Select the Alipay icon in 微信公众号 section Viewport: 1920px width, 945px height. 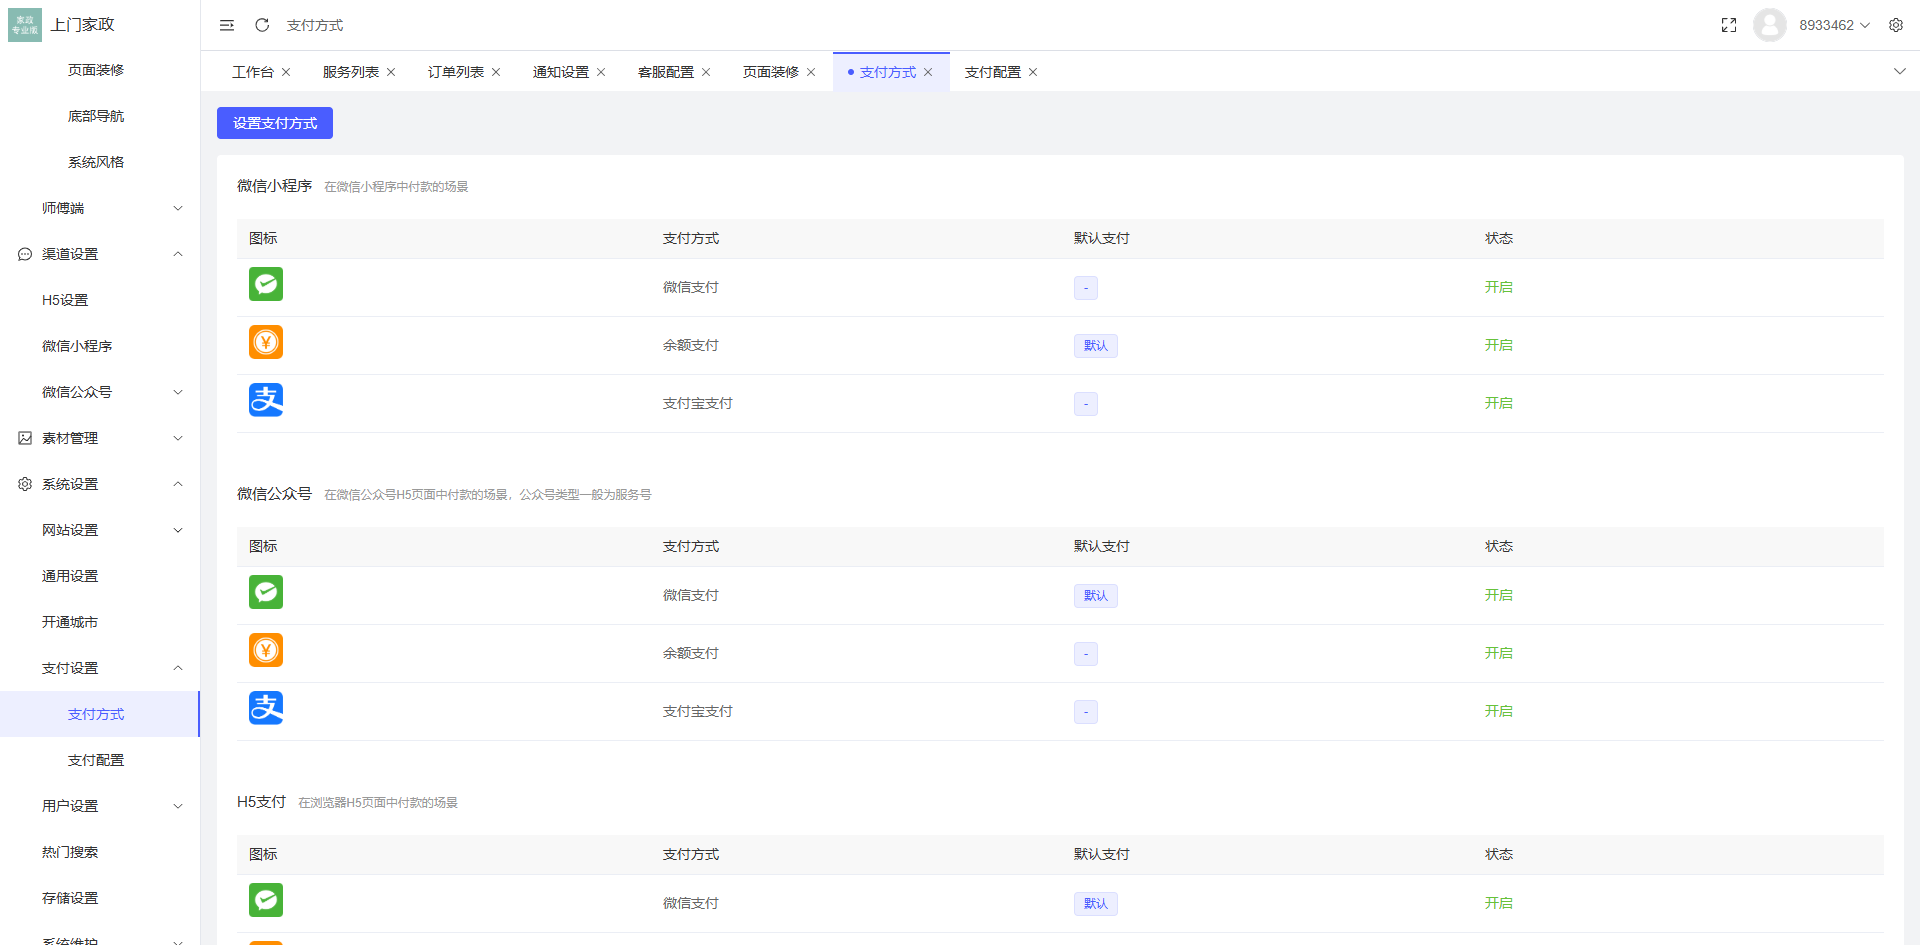(x=266, y=708)
